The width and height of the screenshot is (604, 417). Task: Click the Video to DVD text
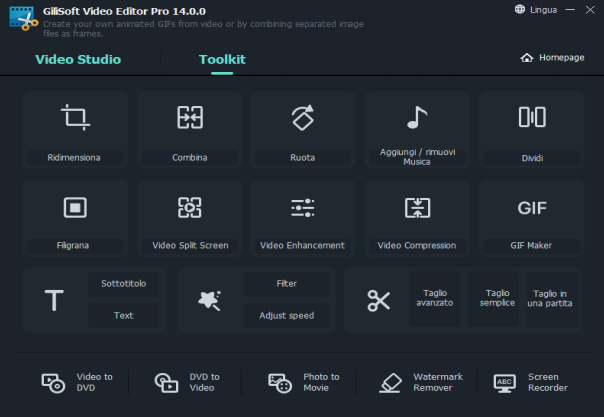click(94, 382)
